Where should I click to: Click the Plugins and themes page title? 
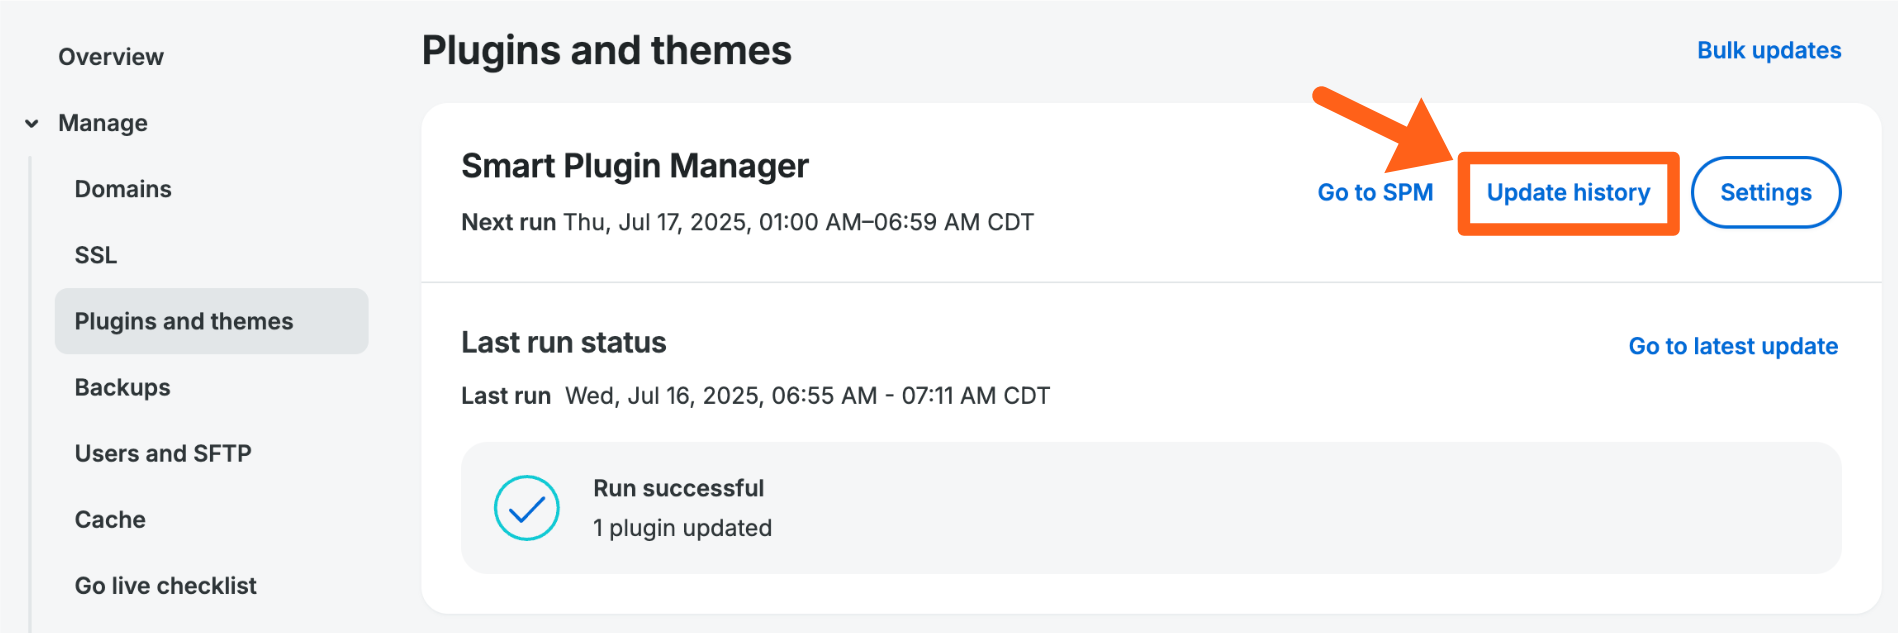coord(606,51)
